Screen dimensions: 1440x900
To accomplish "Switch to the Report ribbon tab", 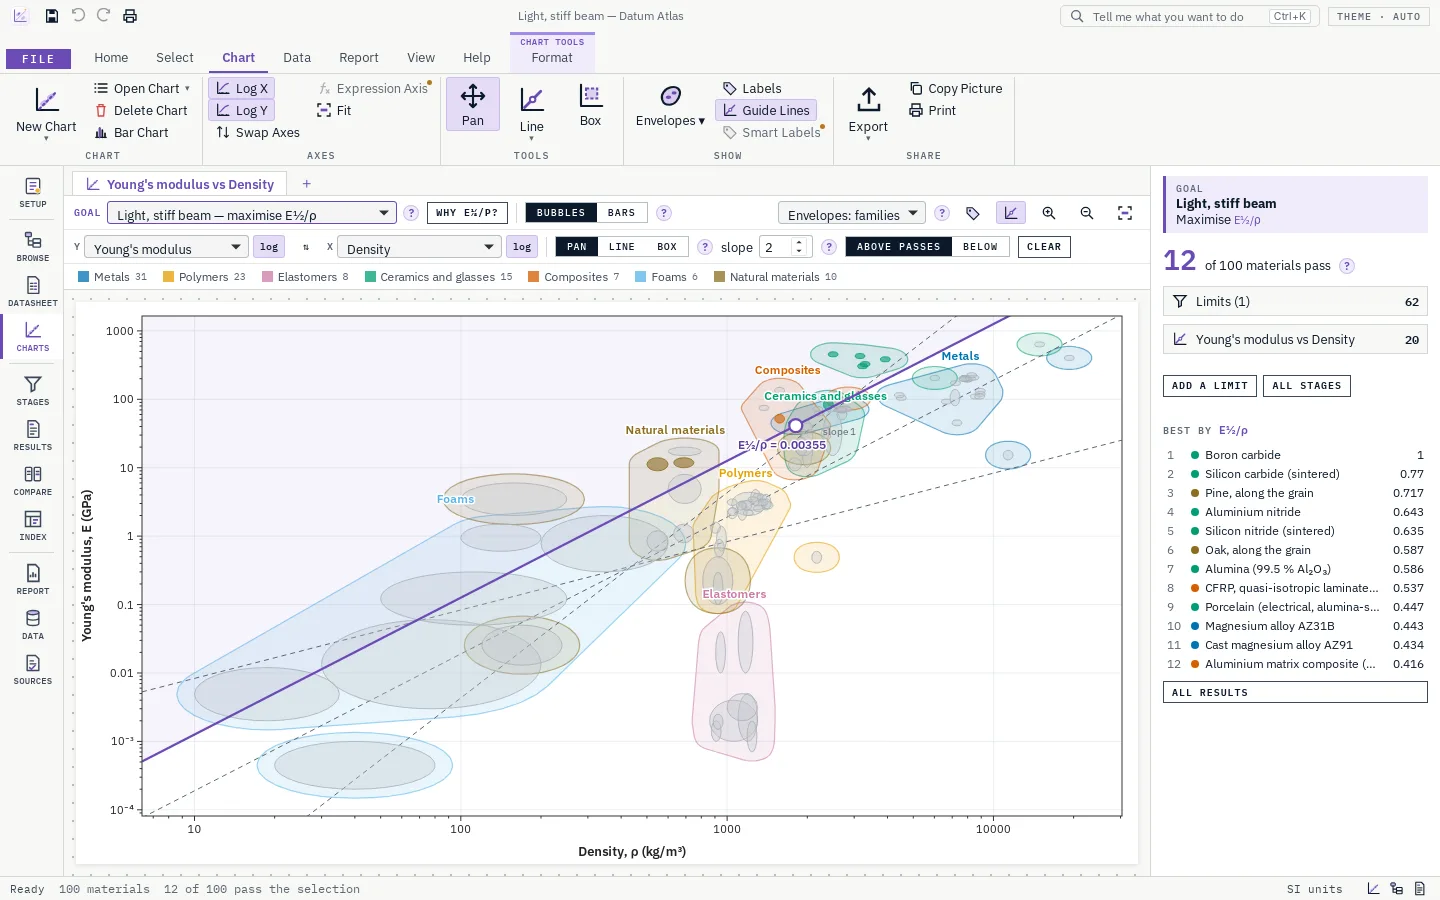I will tap(359, 58).
